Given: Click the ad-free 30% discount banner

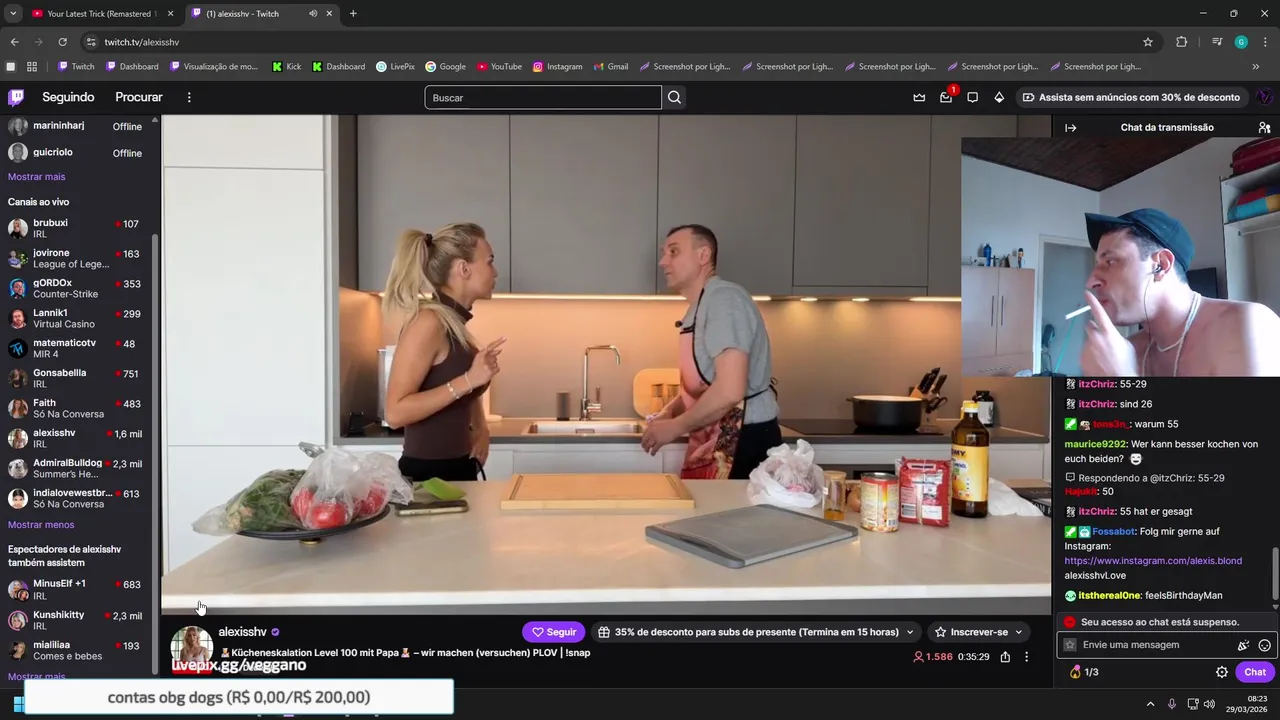Looking at the screenshot, I should tap(1131, 97).
